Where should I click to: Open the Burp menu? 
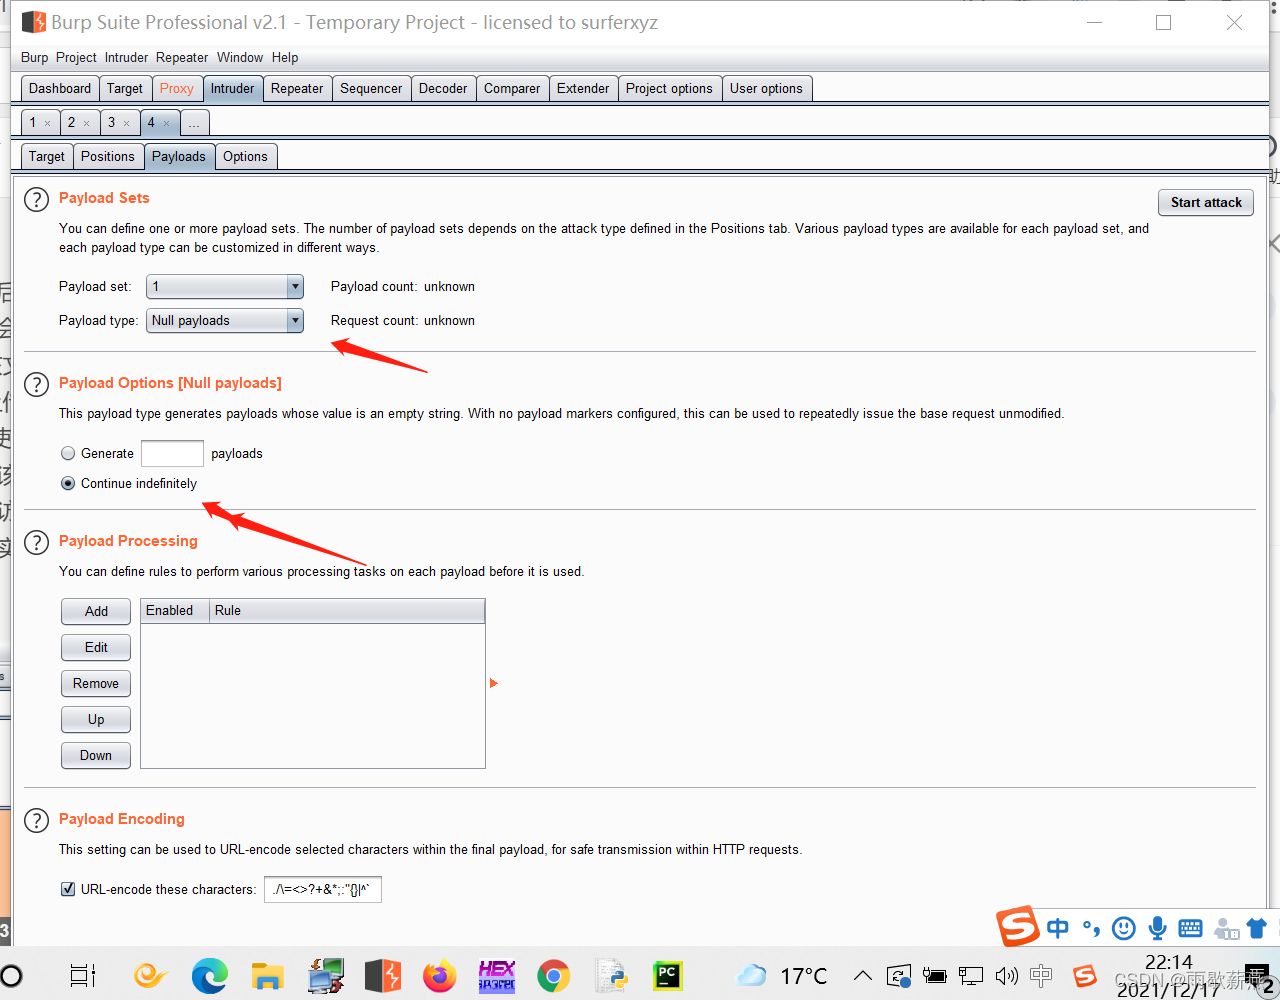tap(34, 57)
